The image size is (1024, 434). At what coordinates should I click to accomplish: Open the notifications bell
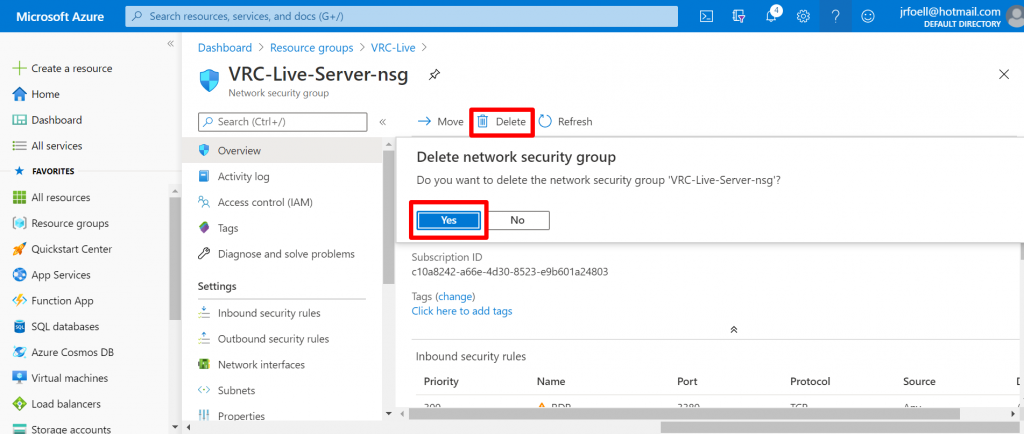(771, 16)
